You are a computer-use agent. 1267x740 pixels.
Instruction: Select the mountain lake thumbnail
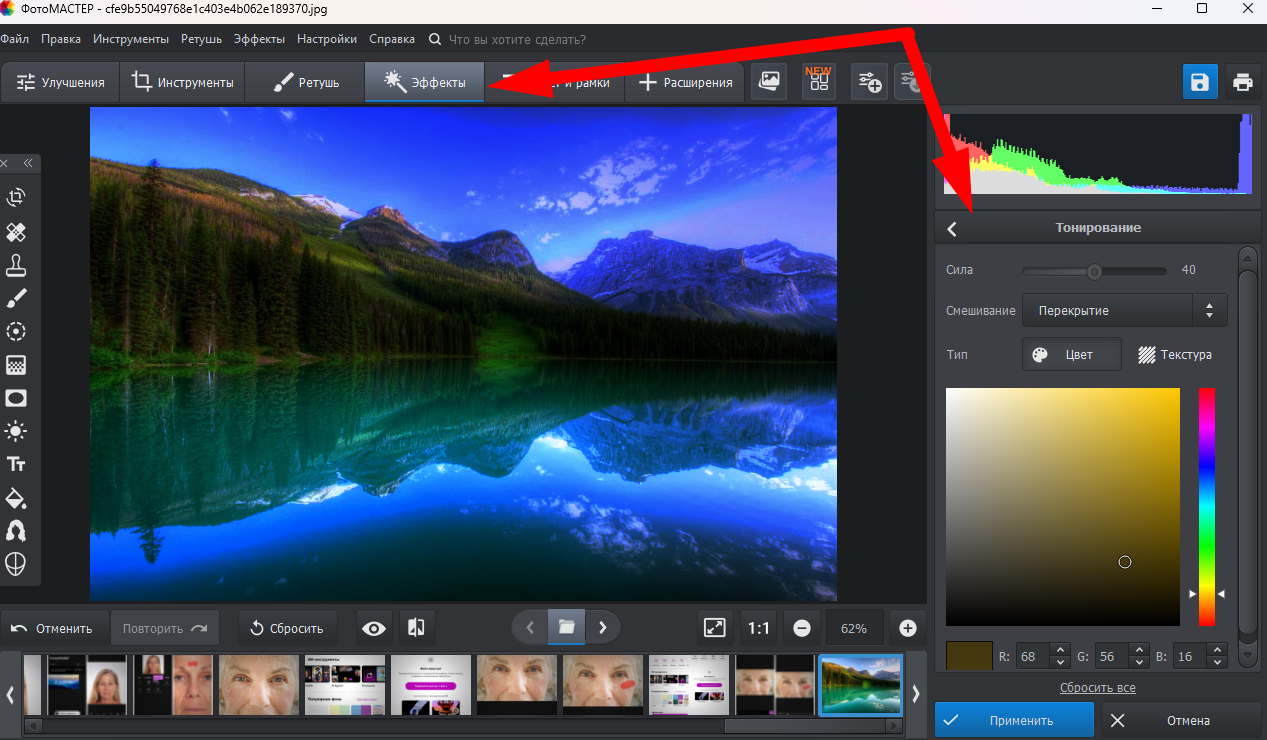click(x=861, y=685)
